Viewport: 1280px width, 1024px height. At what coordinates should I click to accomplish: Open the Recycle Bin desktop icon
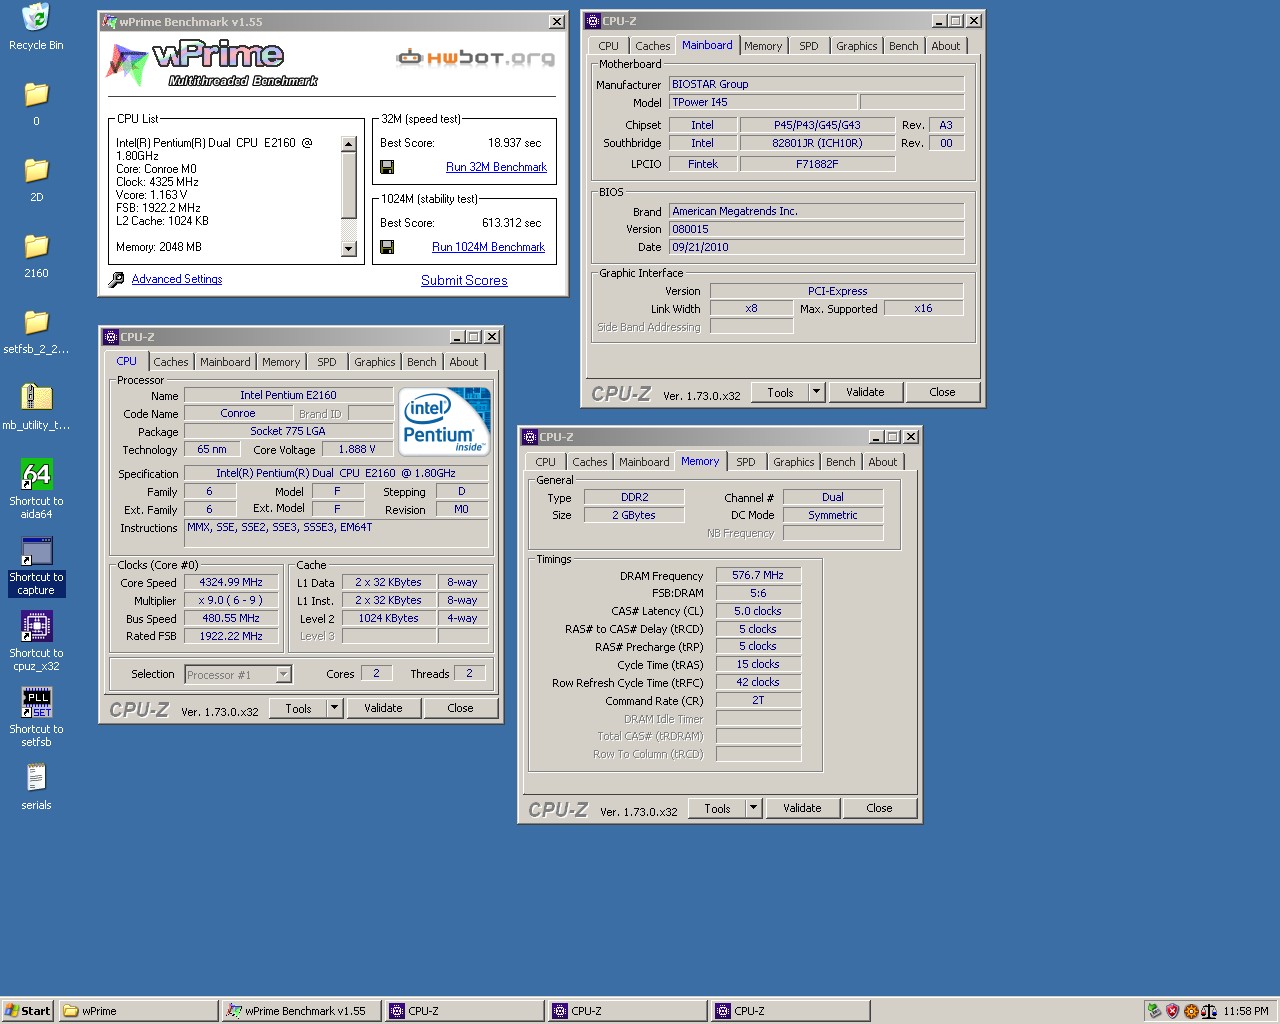click(x=36, y=17)
